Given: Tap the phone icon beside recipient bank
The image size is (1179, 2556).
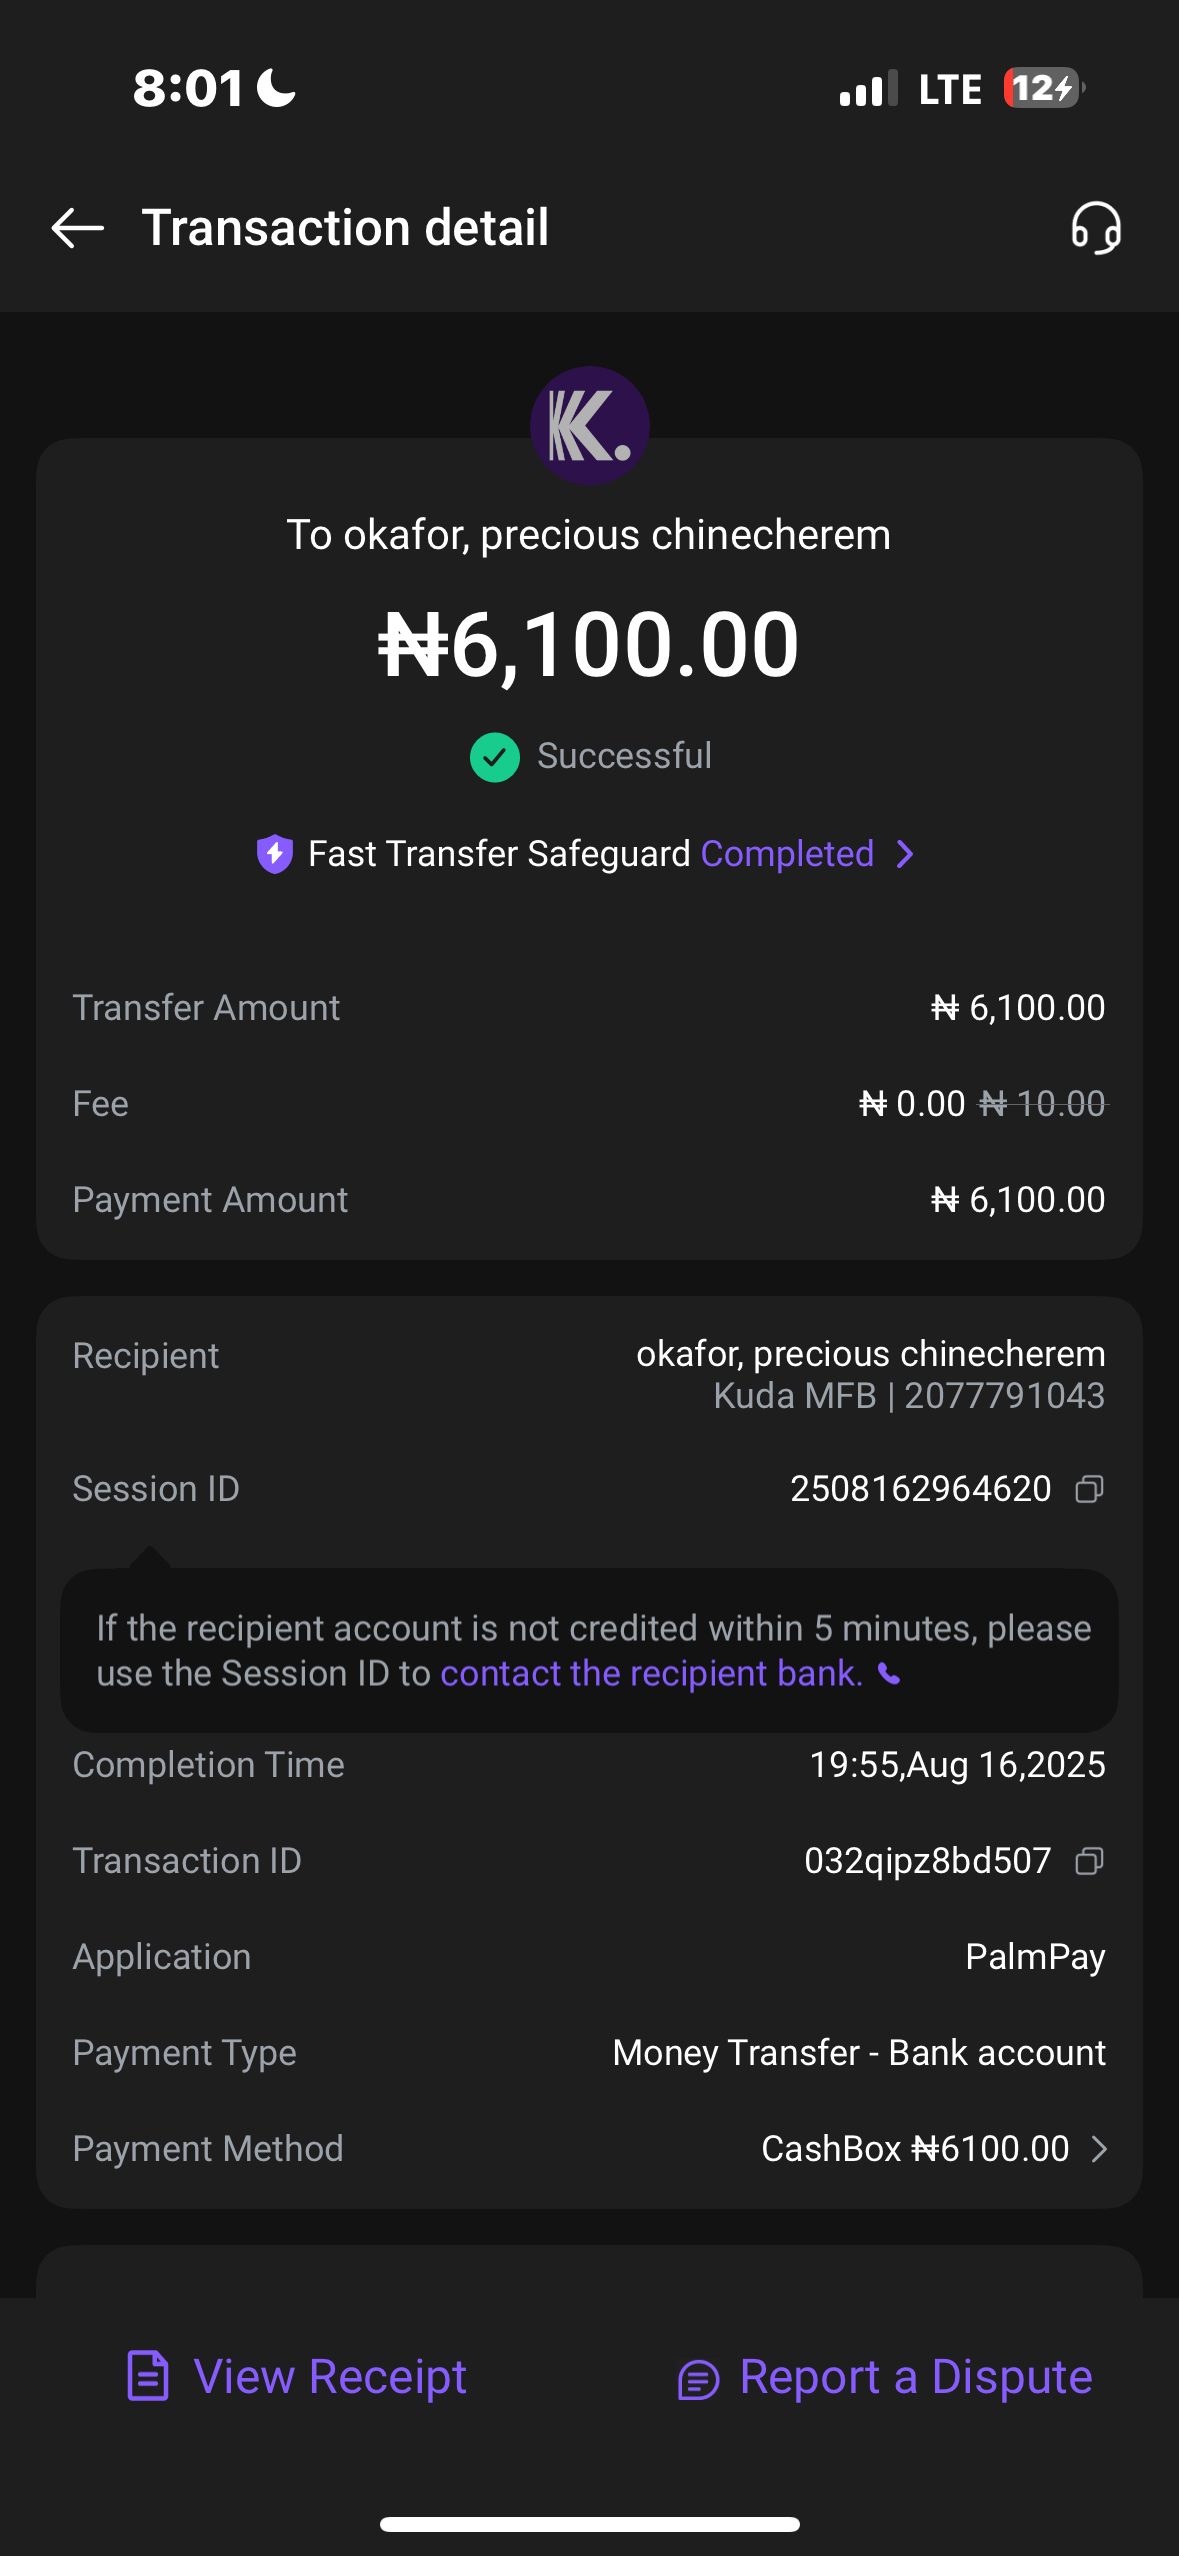Looking at the screenshot, I should pos(889,1674).
